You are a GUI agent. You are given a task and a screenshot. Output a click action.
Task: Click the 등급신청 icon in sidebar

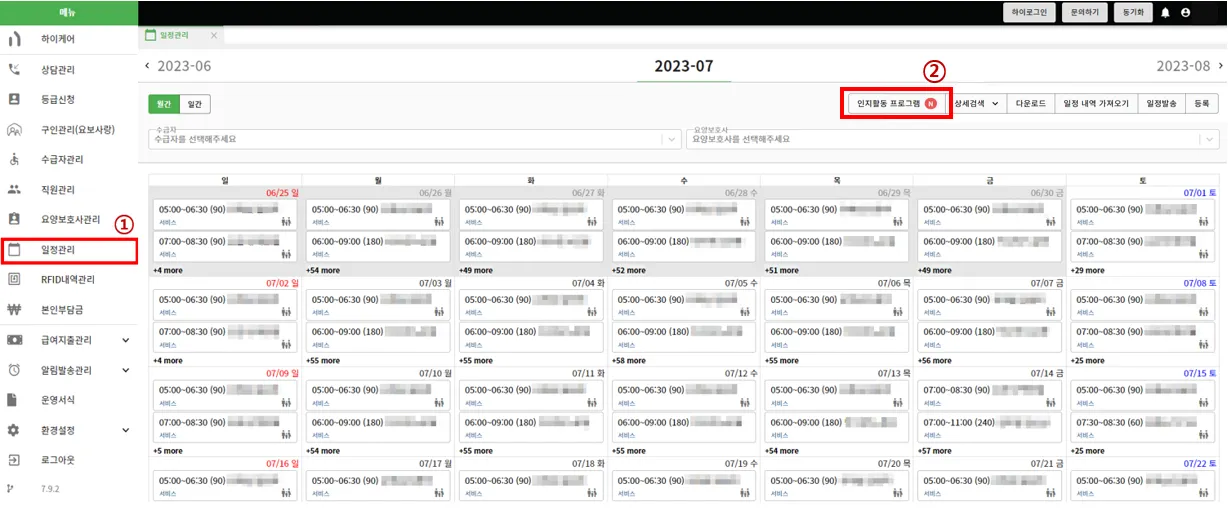[14, 100]
